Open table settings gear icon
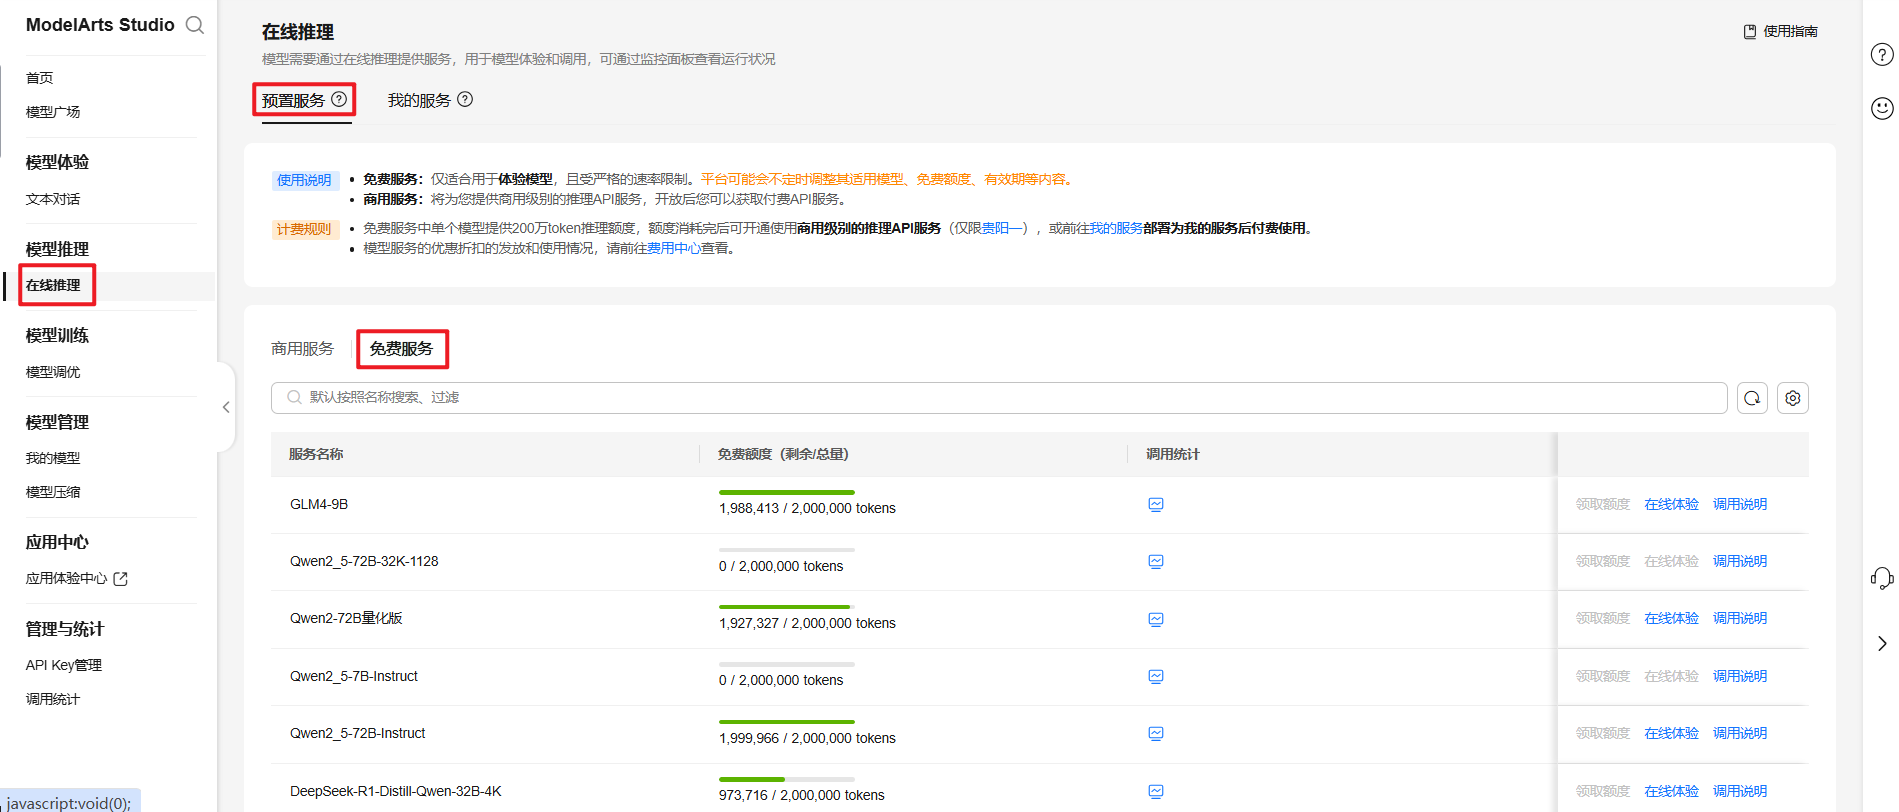 tap(1793, 398)
